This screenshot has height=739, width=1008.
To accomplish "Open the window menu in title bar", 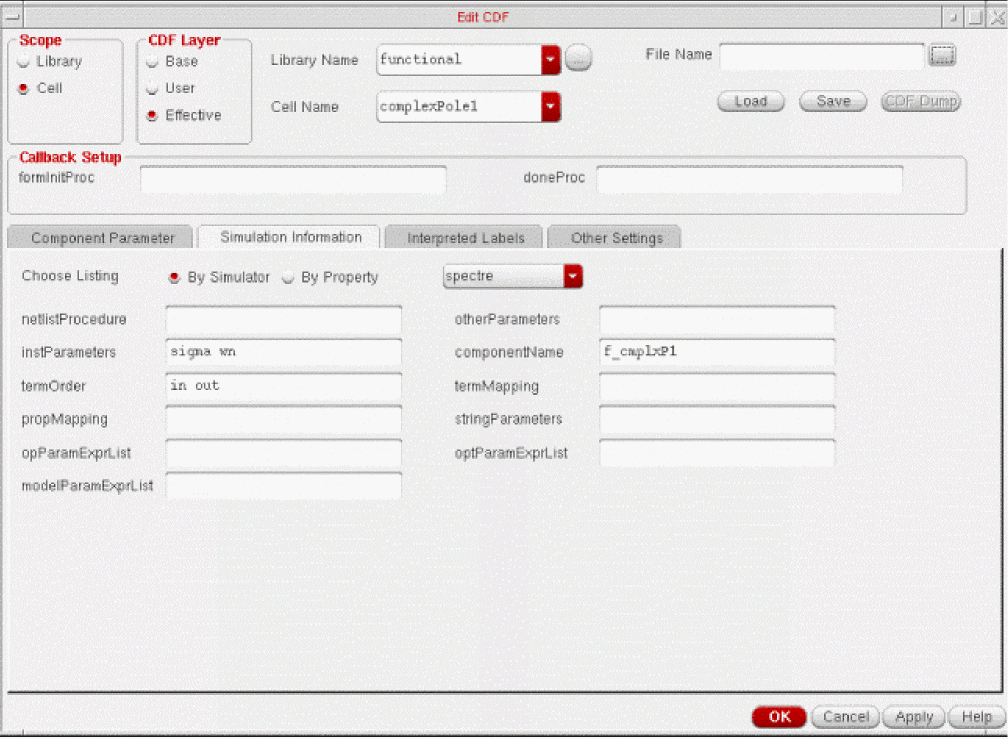I will 14,17.
